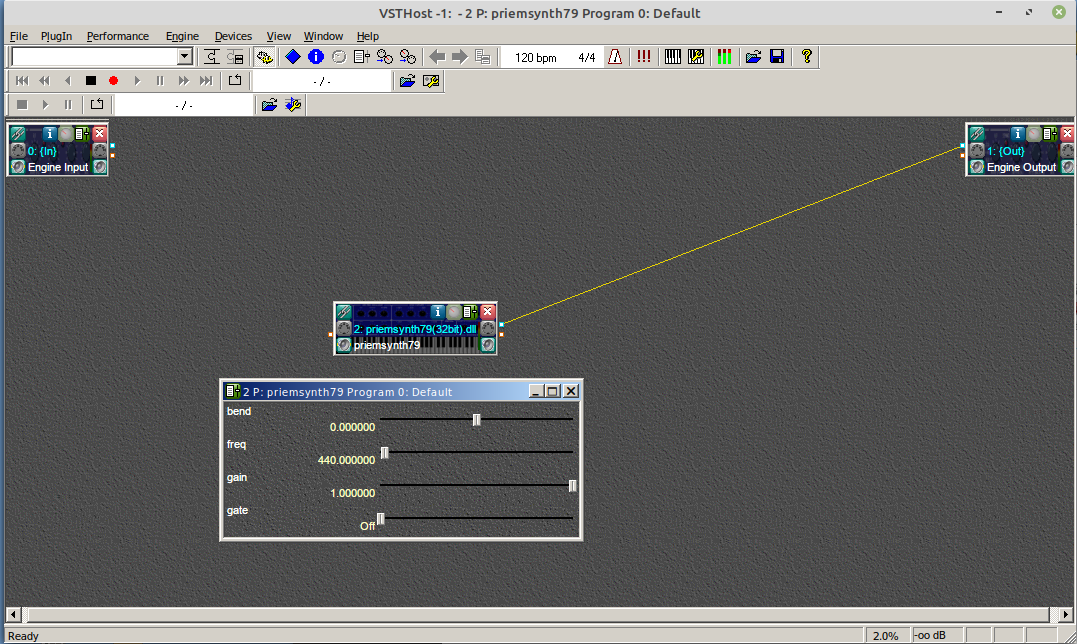Open recorder configuration wrench icon
Screen dimensions: 1077x644
point(293,105)
